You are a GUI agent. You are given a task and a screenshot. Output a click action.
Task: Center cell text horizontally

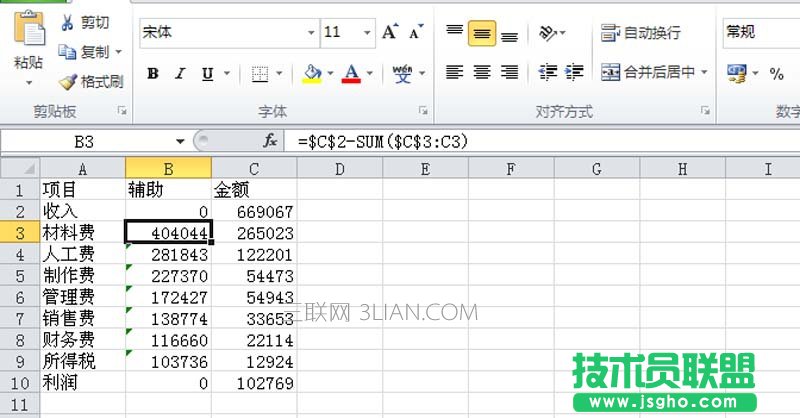(x=482, y=72)
